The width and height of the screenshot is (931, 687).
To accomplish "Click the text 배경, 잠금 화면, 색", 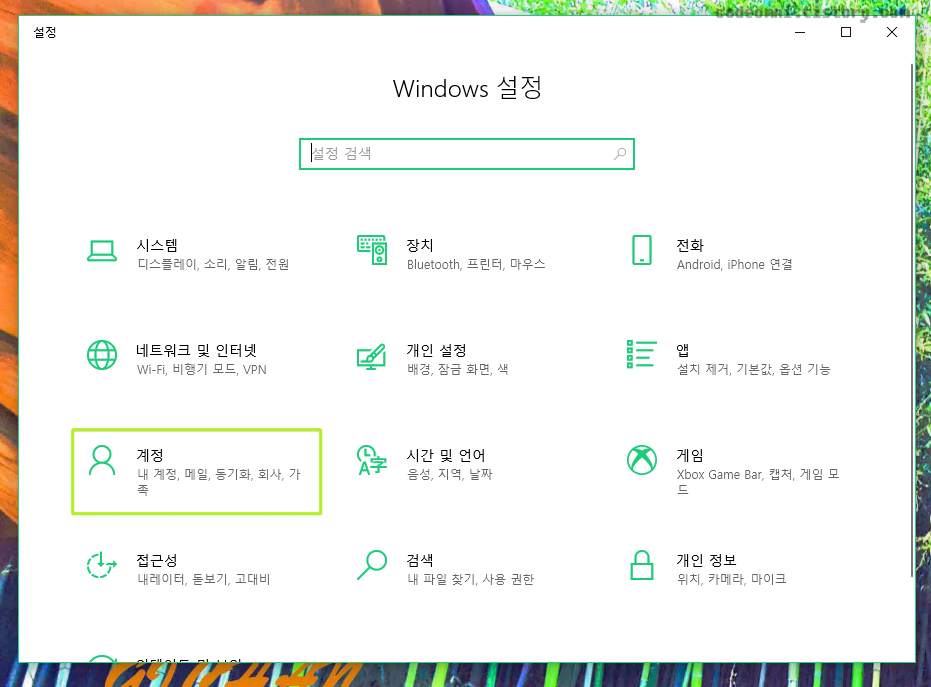I will click(458, 369).
